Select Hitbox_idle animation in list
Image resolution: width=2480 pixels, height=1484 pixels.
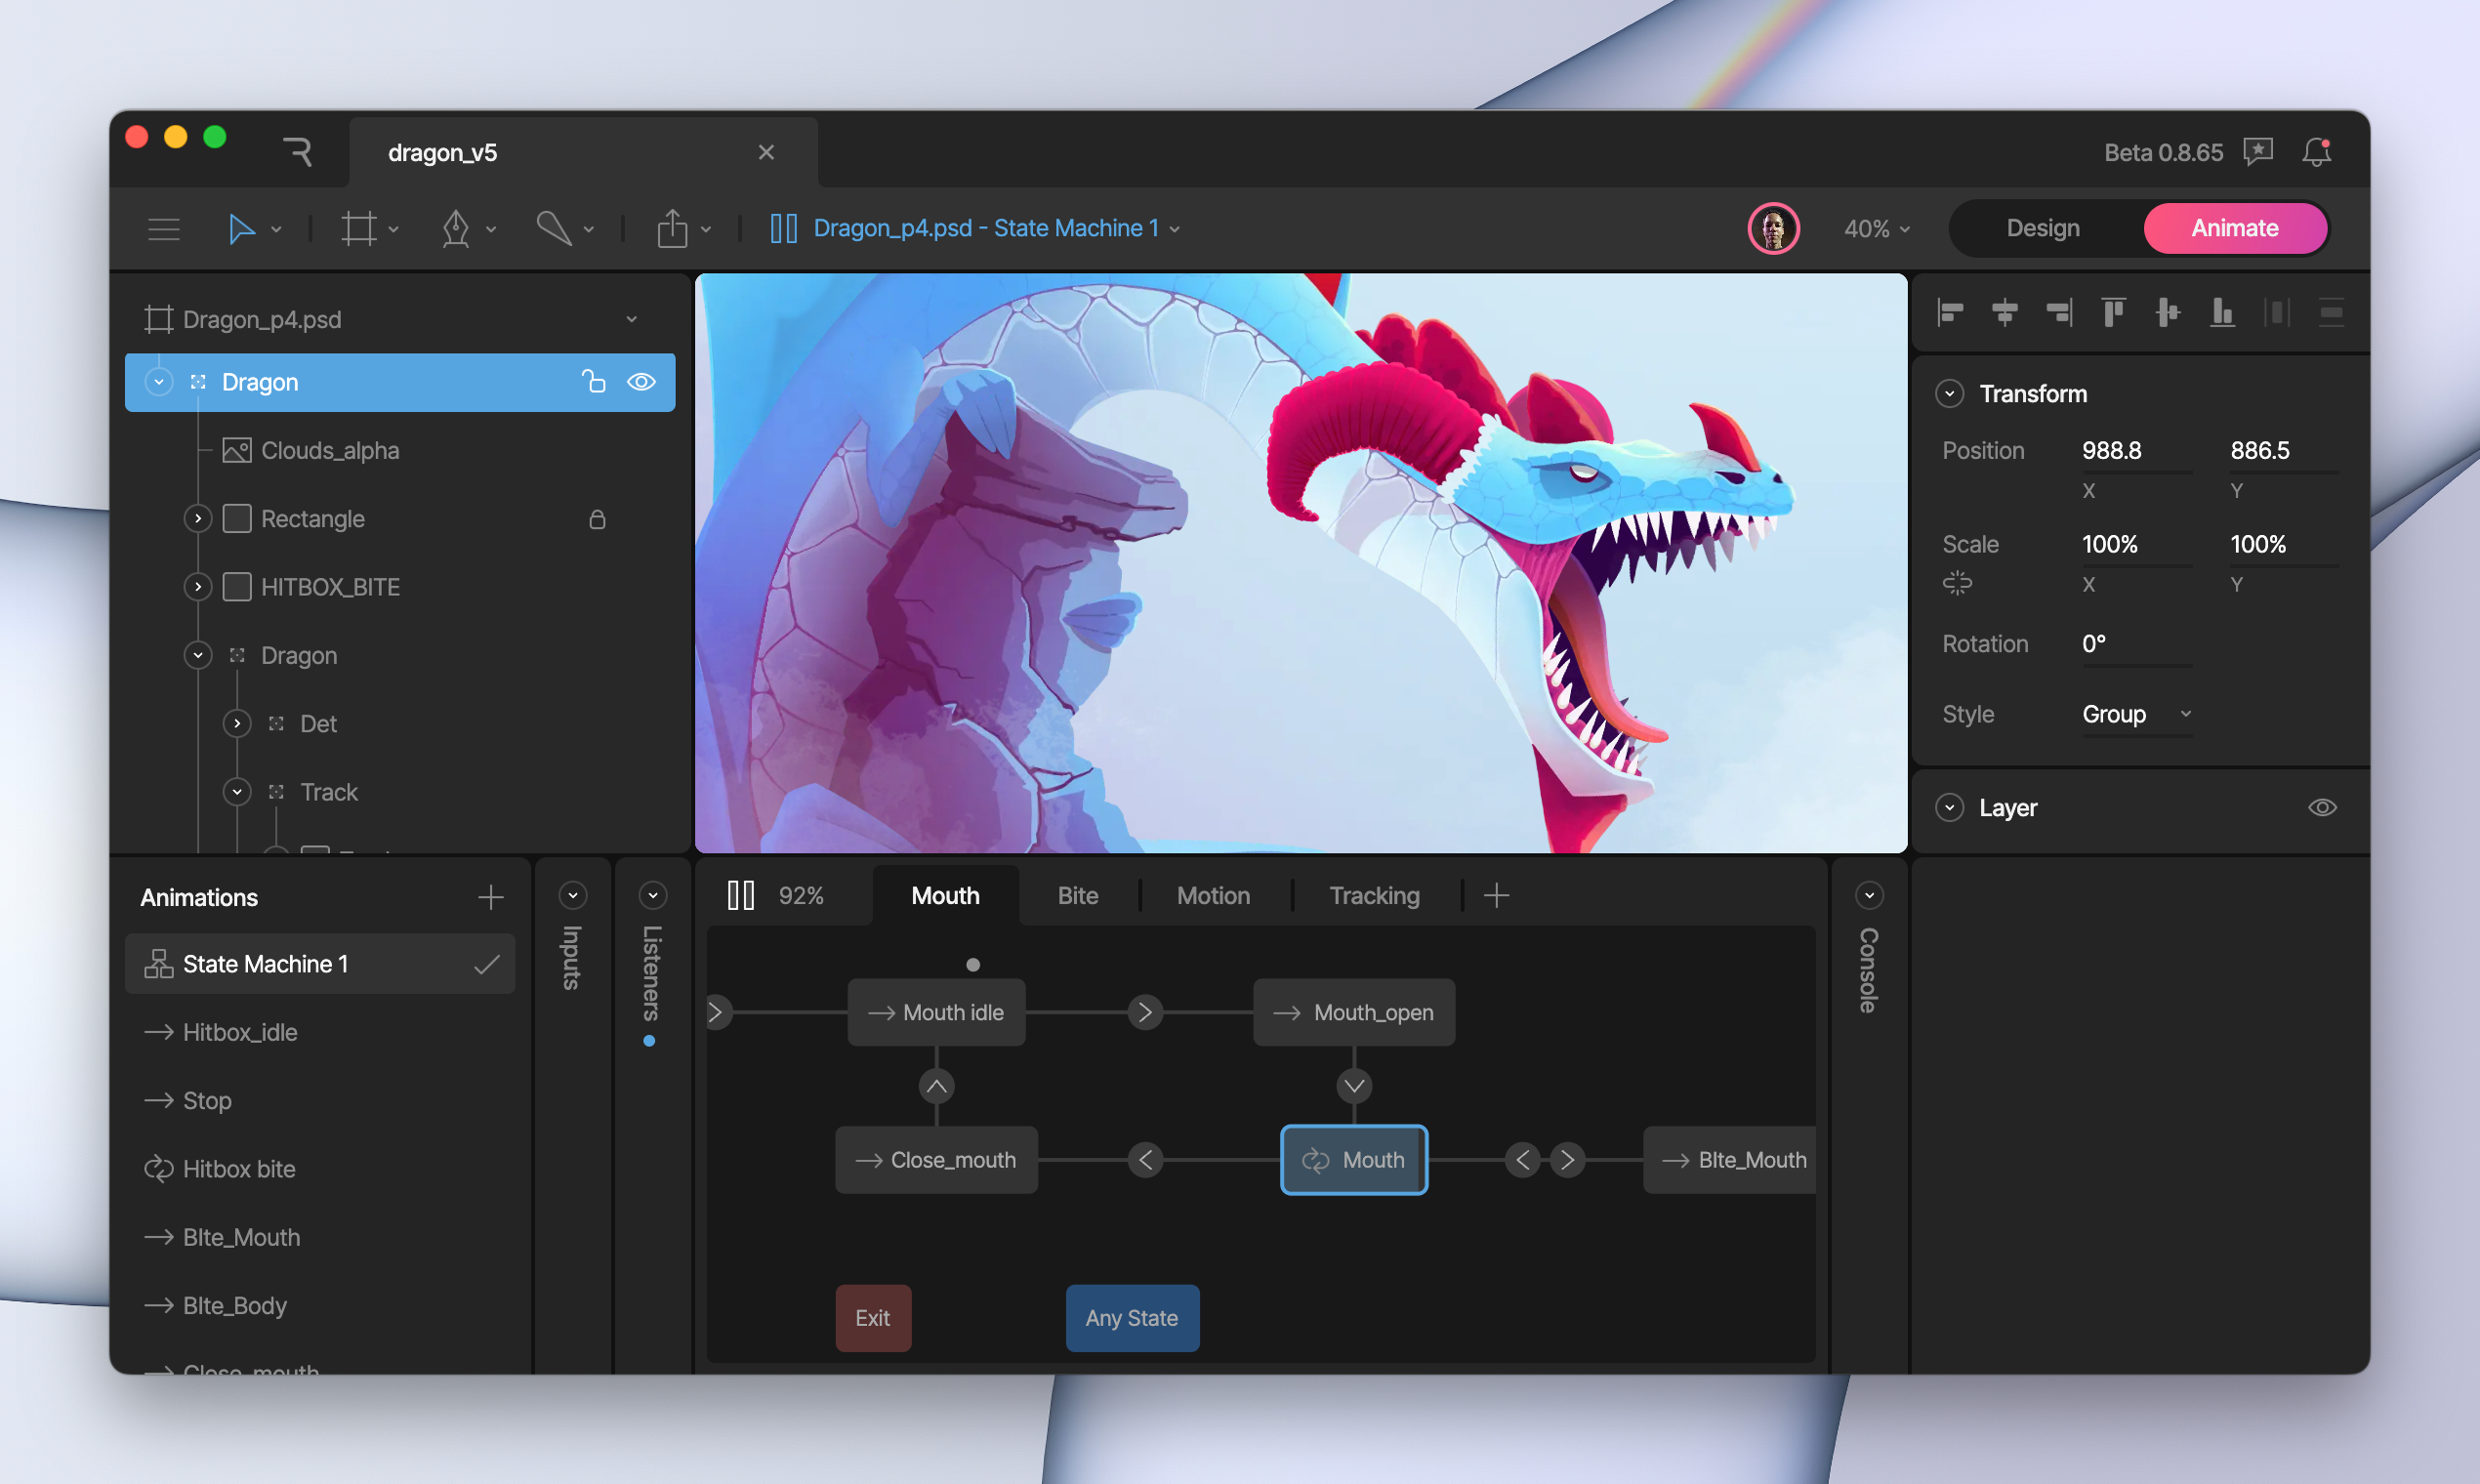point(320,1032)
